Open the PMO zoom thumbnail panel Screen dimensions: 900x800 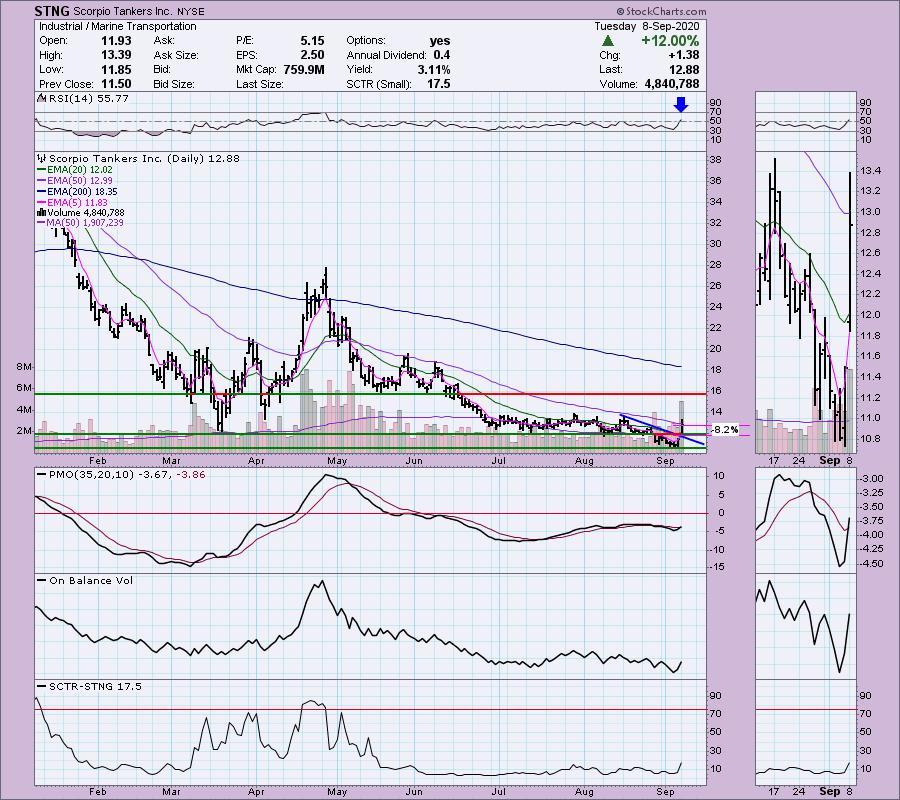coord(805,520)
